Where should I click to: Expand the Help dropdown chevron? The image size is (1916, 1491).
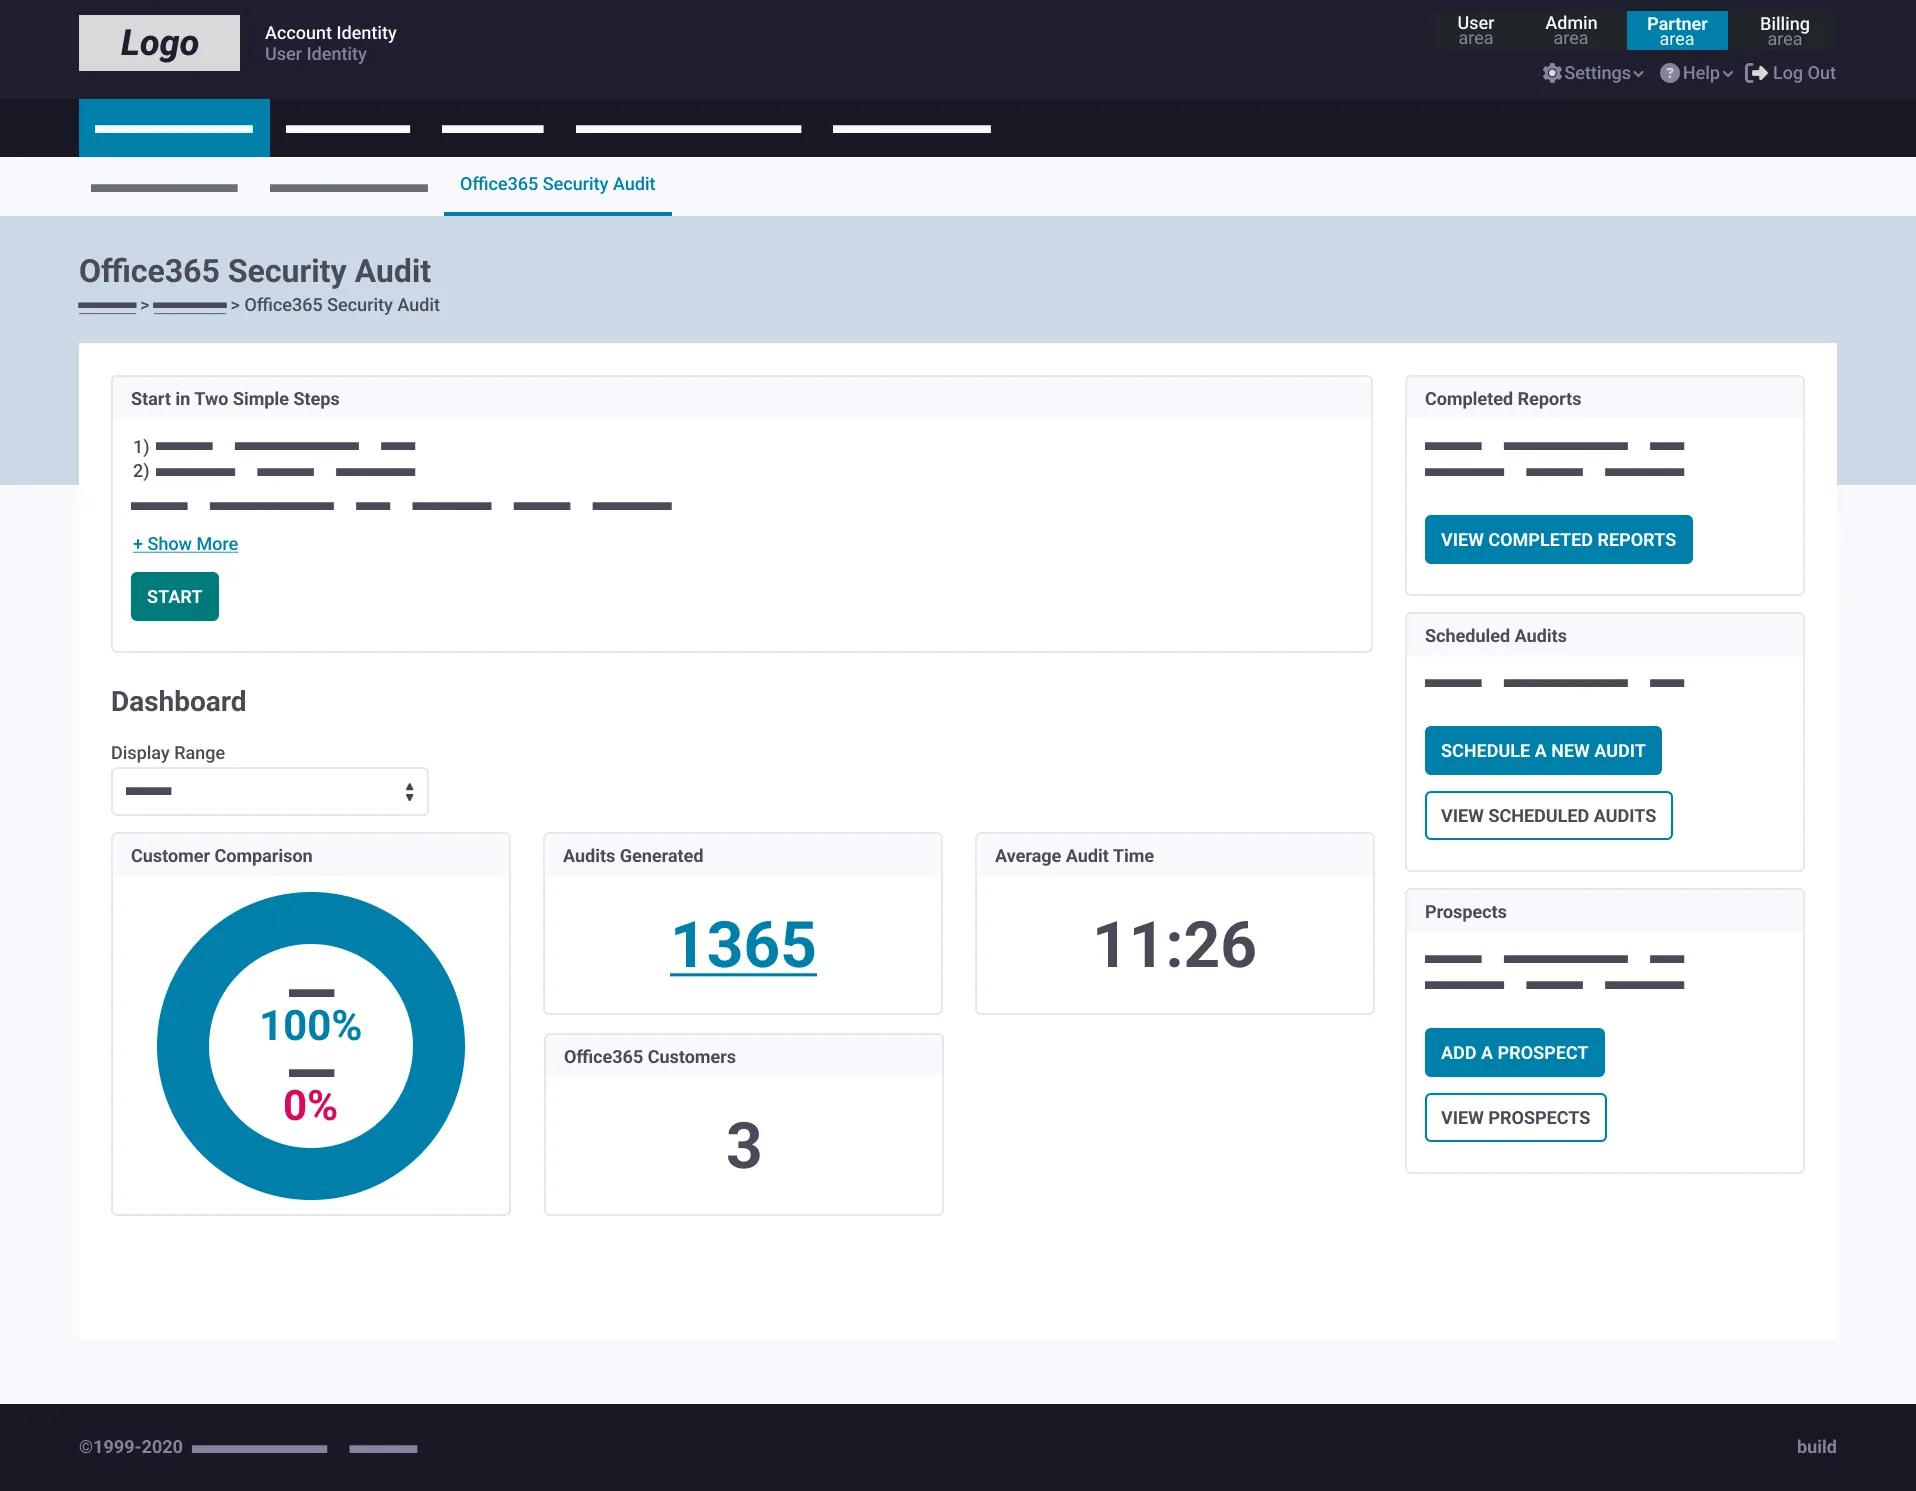coord(1727,74)
